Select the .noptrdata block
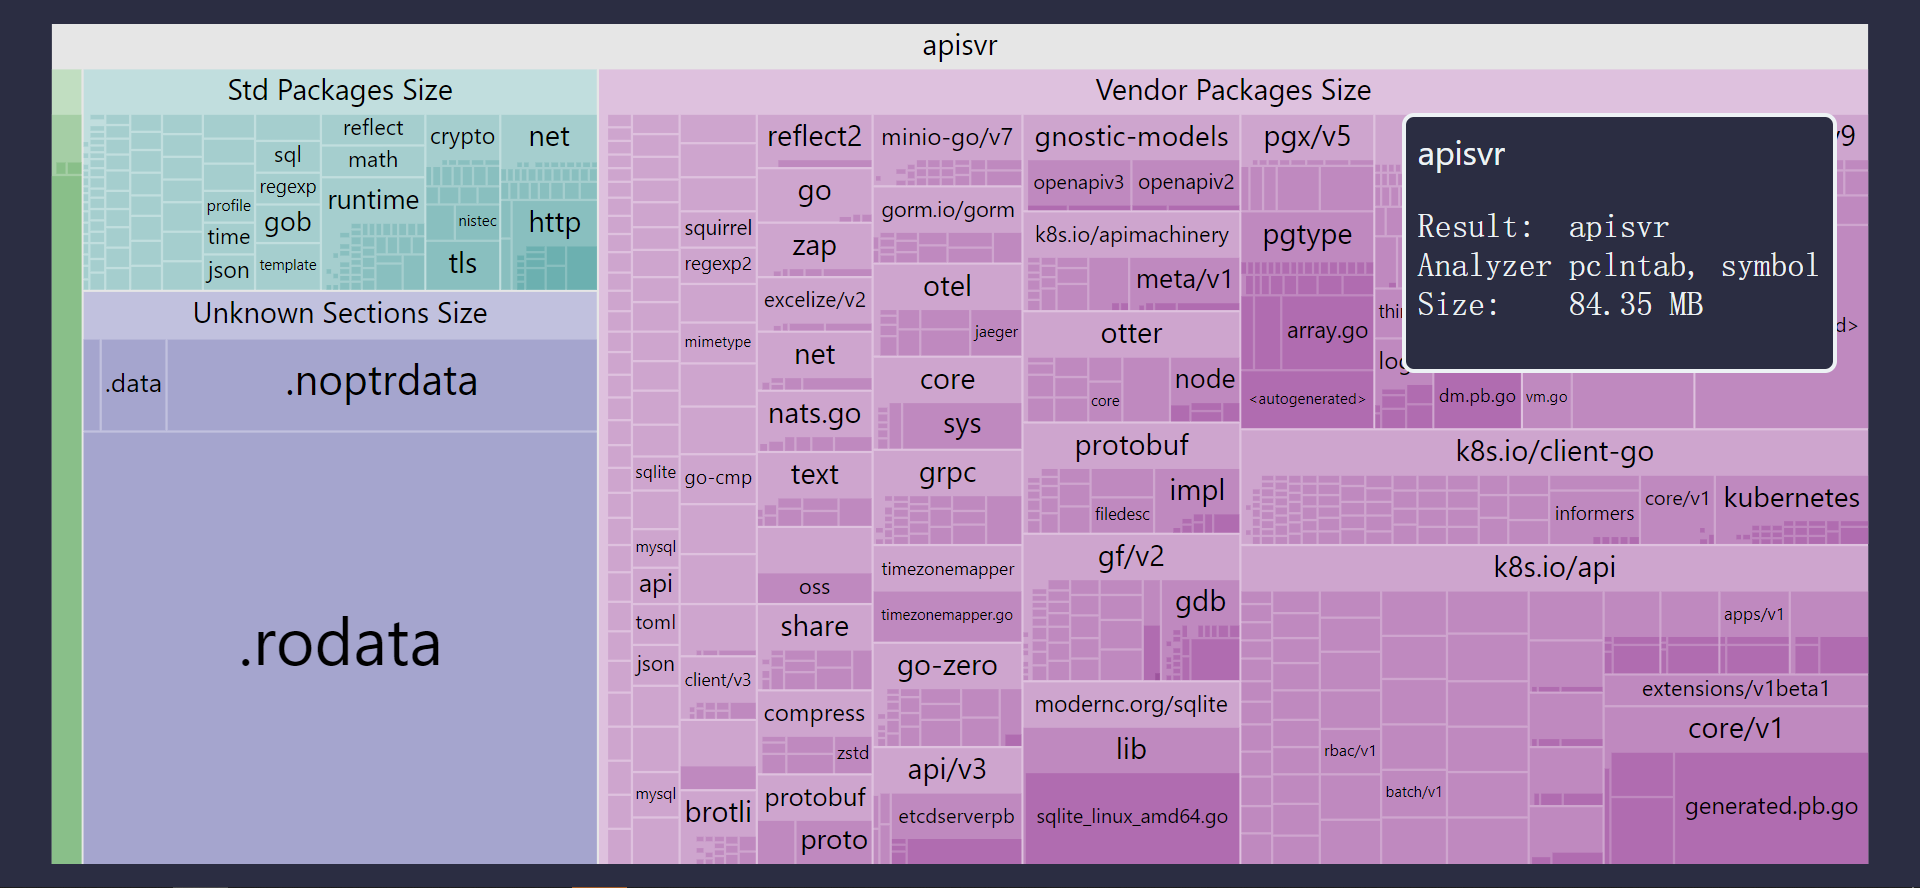 [381, 383]
